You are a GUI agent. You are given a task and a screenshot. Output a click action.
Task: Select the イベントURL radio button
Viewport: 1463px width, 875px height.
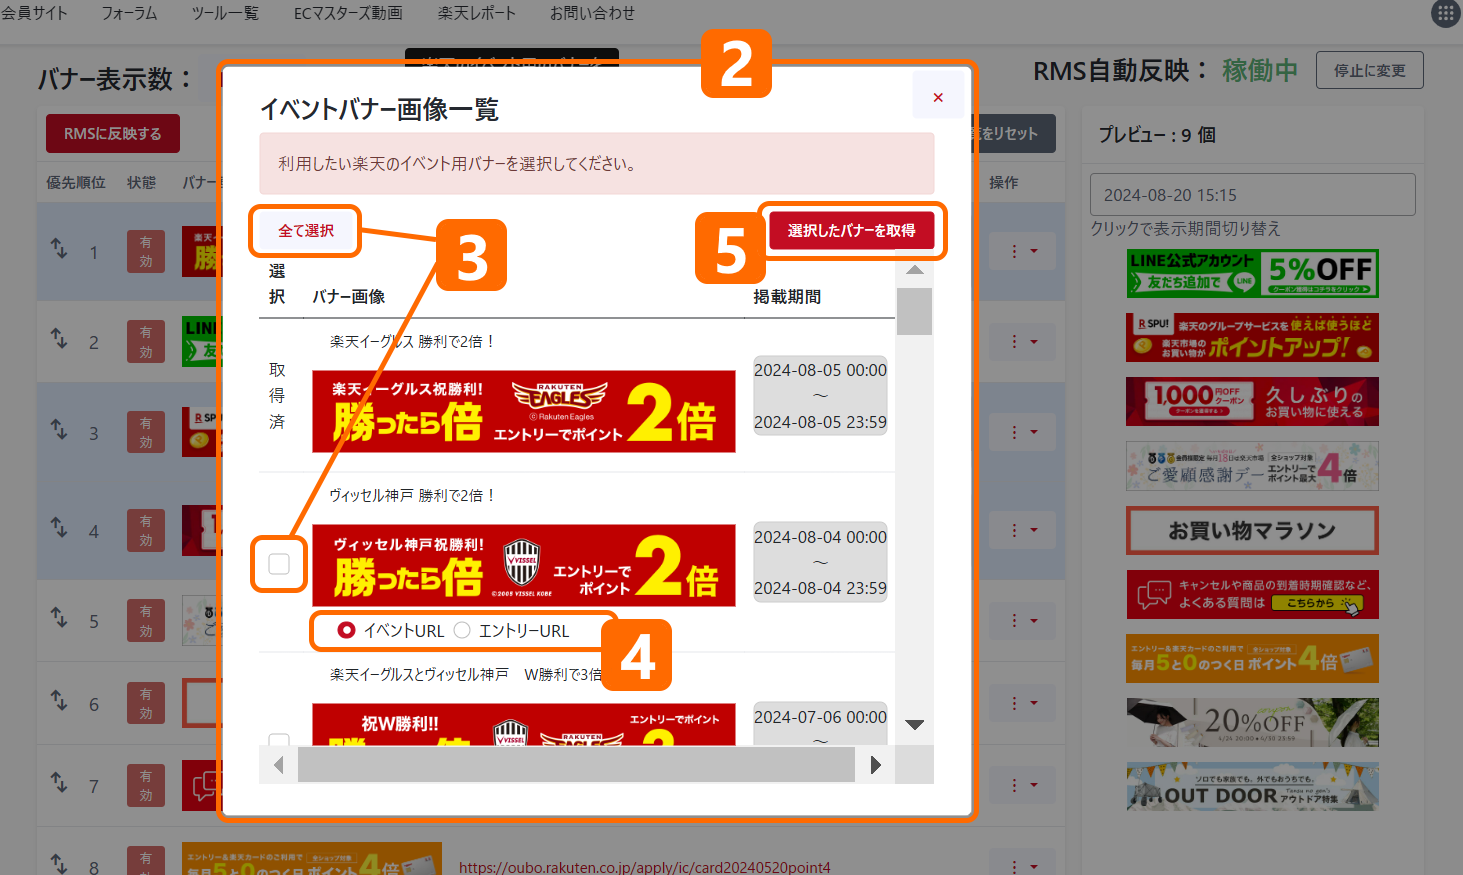pos(346,630)
